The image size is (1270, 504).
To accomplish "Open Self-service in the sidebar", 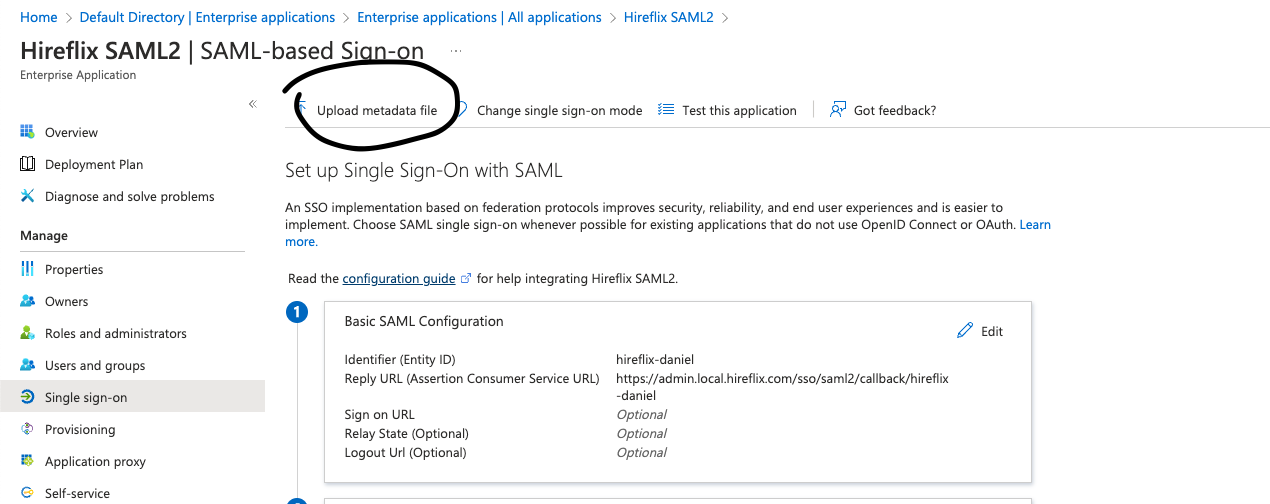I will pyautogui.click(x=77, y=493).
